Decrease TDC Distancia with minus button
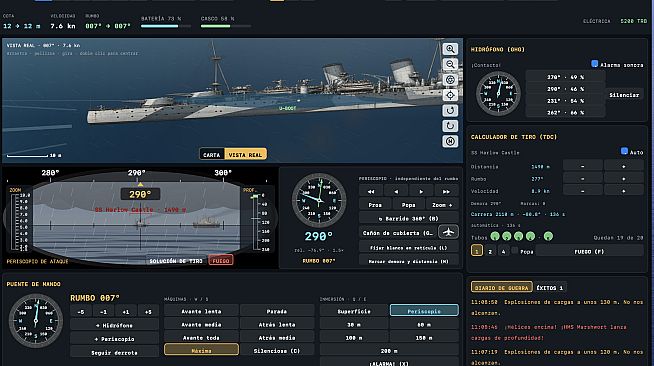The width and height of the screenshot is (654, 366). point(583,166)
